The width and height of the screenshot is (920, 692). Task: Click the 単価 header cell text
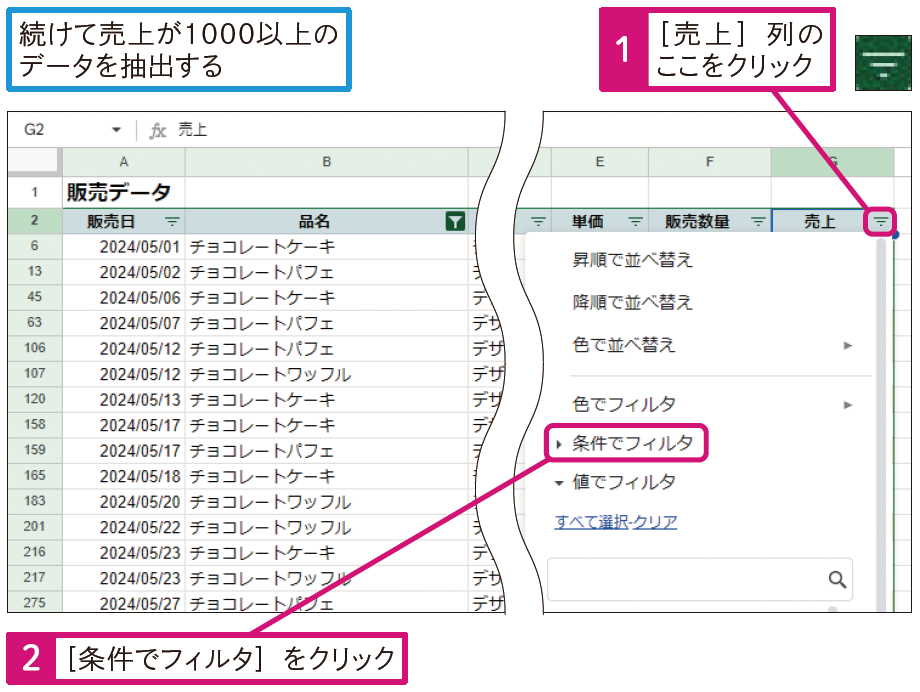coord(587,221)
